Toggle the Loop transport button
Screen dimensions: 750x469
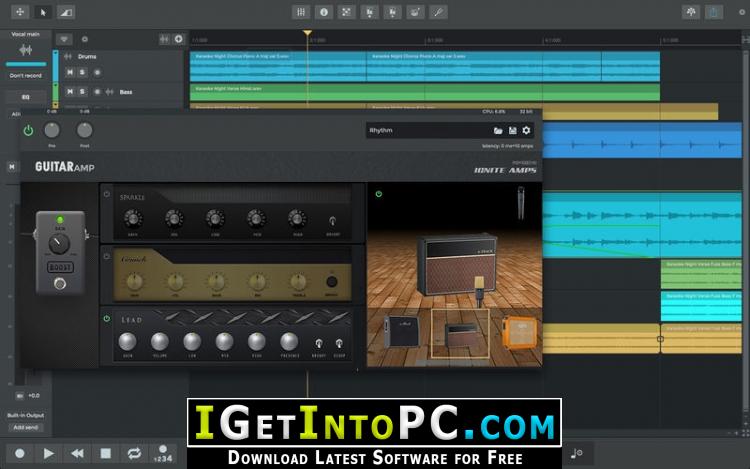coord(134,453)
